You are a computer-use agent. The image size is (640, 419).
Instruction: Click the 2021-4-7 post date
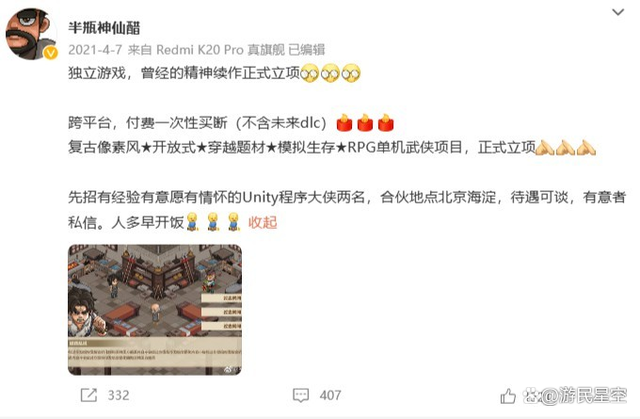[x=95, y=50]
